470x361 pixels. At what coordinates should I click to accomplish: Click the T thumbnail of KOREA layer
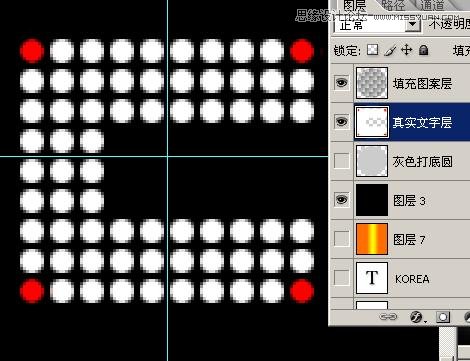[x=372, y=278]
